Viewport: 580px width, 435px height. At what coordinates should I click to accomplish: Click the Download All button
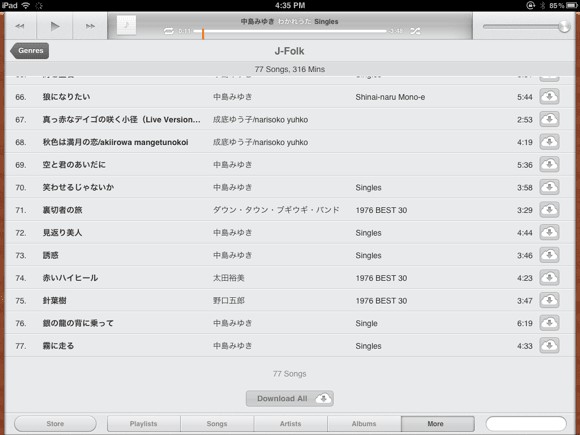pyautogui.click(x=290, y=398)
